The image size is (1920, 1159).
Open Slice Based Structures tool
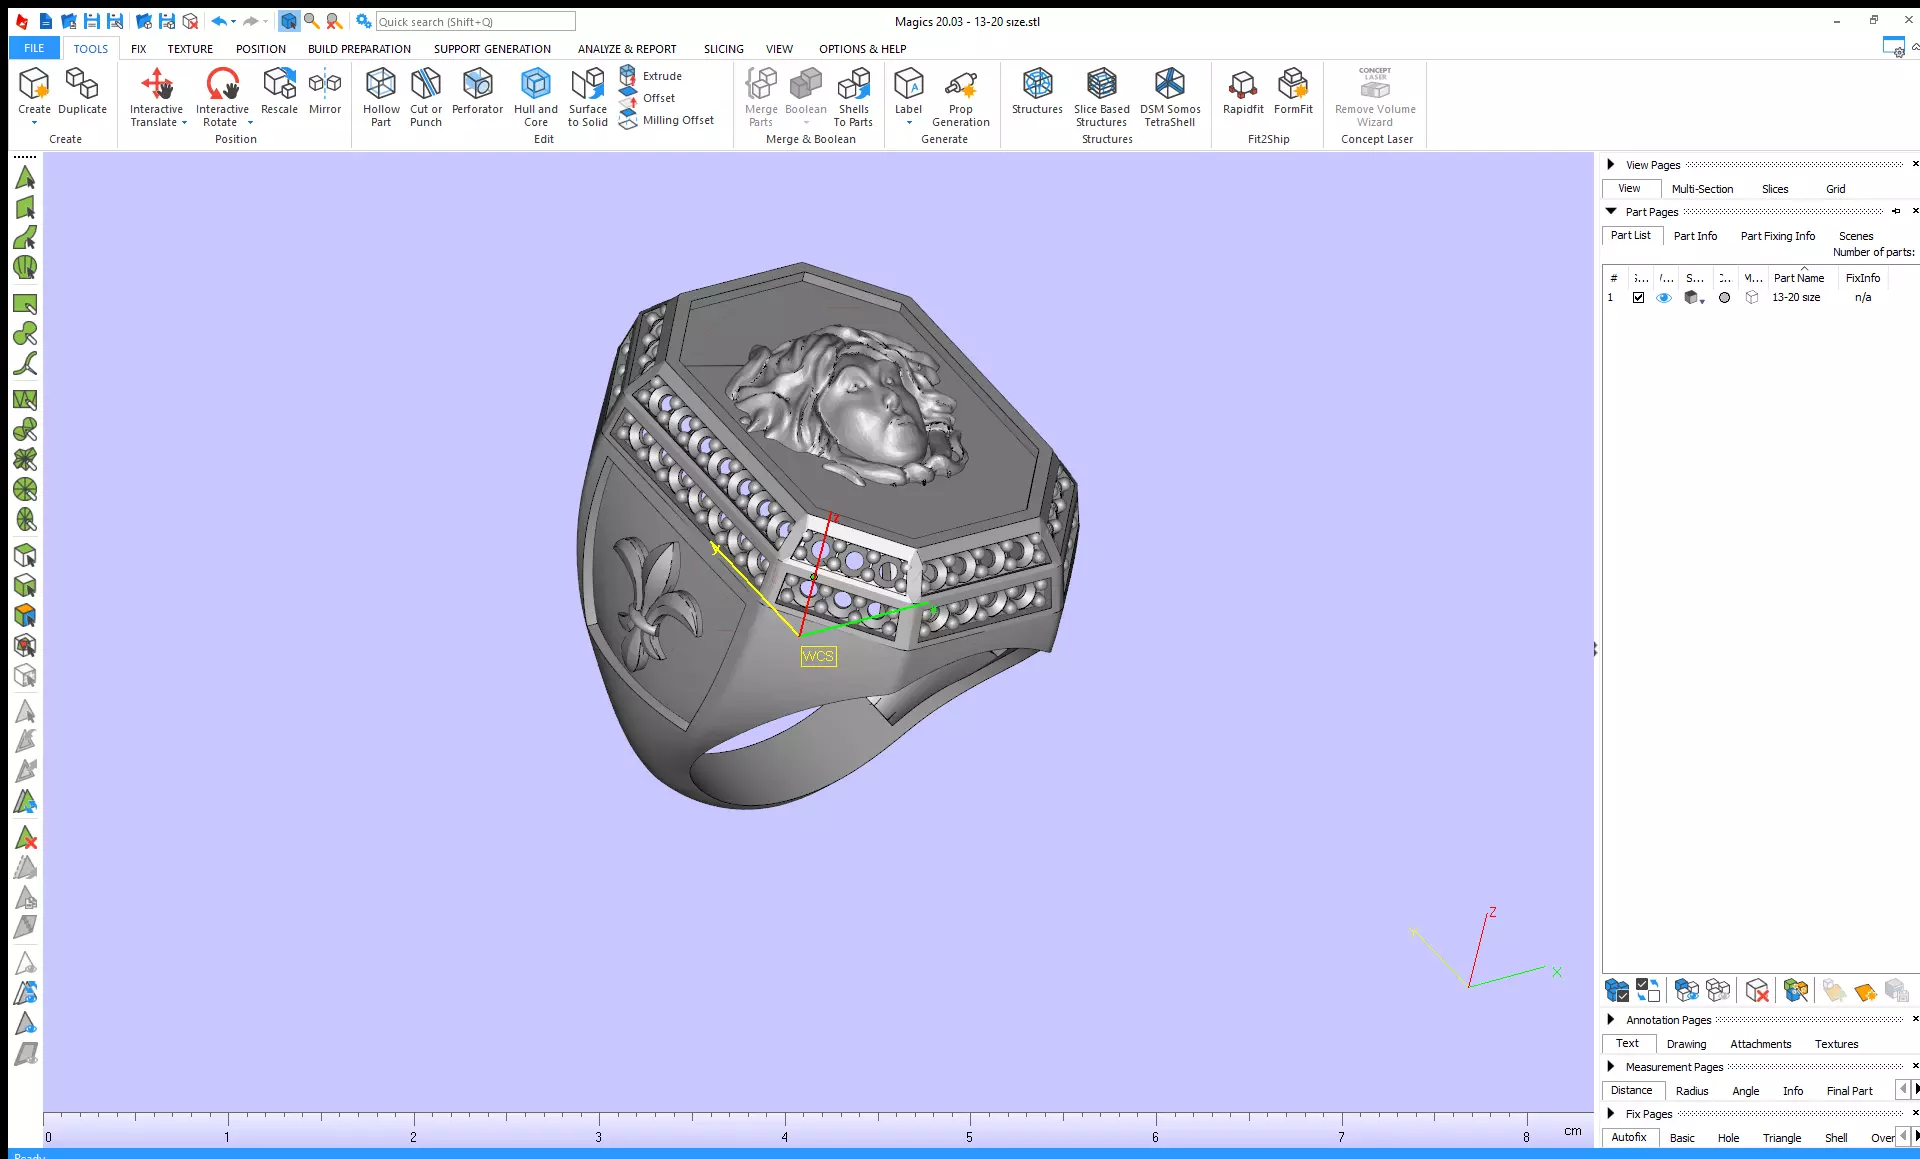pos(1101,97)
